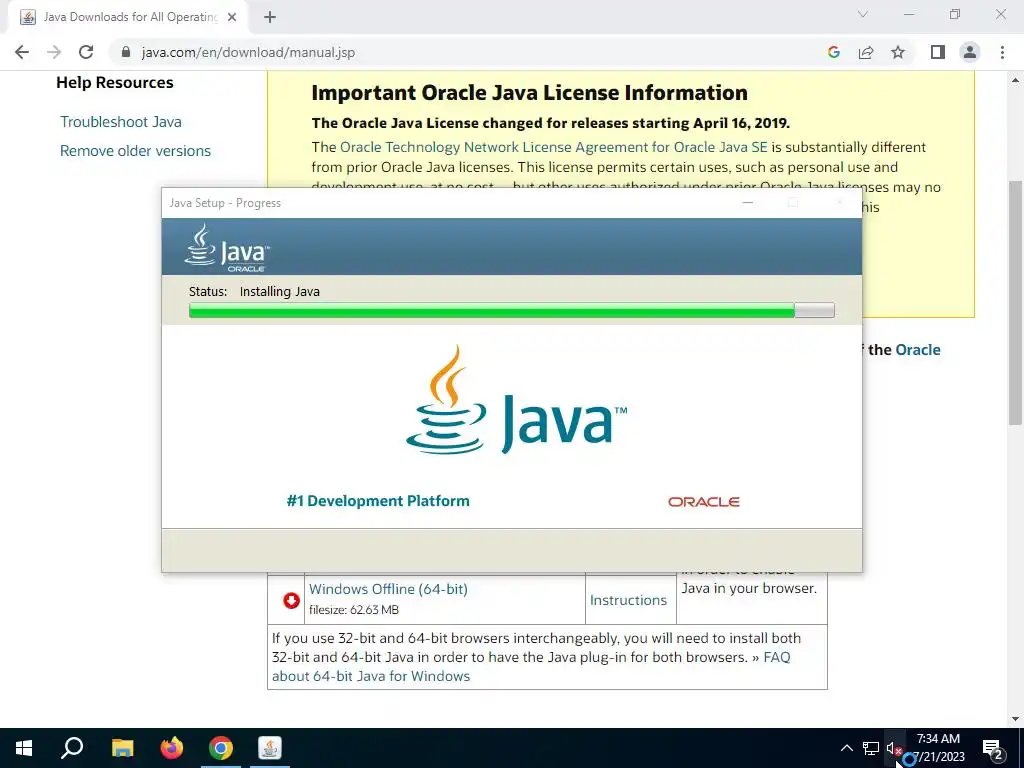Open the browser side panel

point(938,52)
